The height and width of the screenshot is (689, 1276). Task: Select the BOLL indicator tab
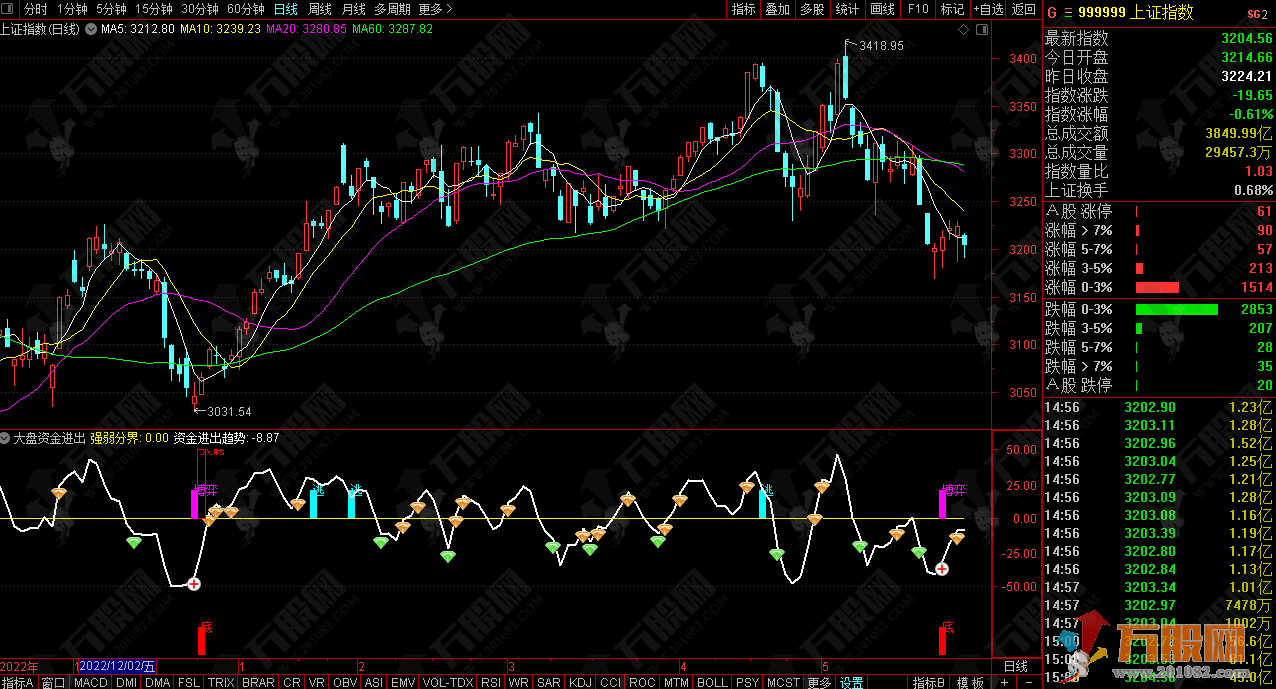coord(712,682)
